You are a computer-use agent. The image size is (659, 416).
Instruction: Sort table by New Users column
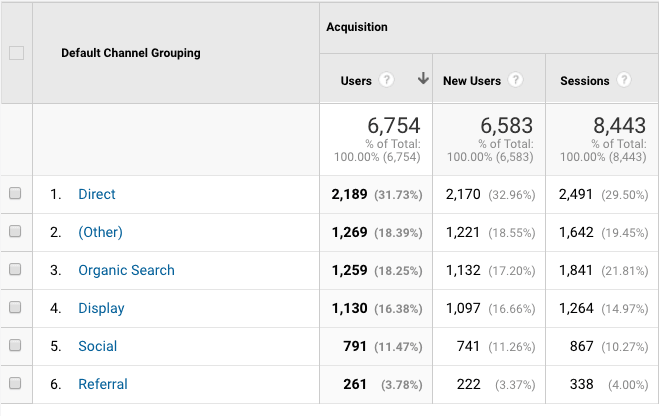(x=472, y=81)
